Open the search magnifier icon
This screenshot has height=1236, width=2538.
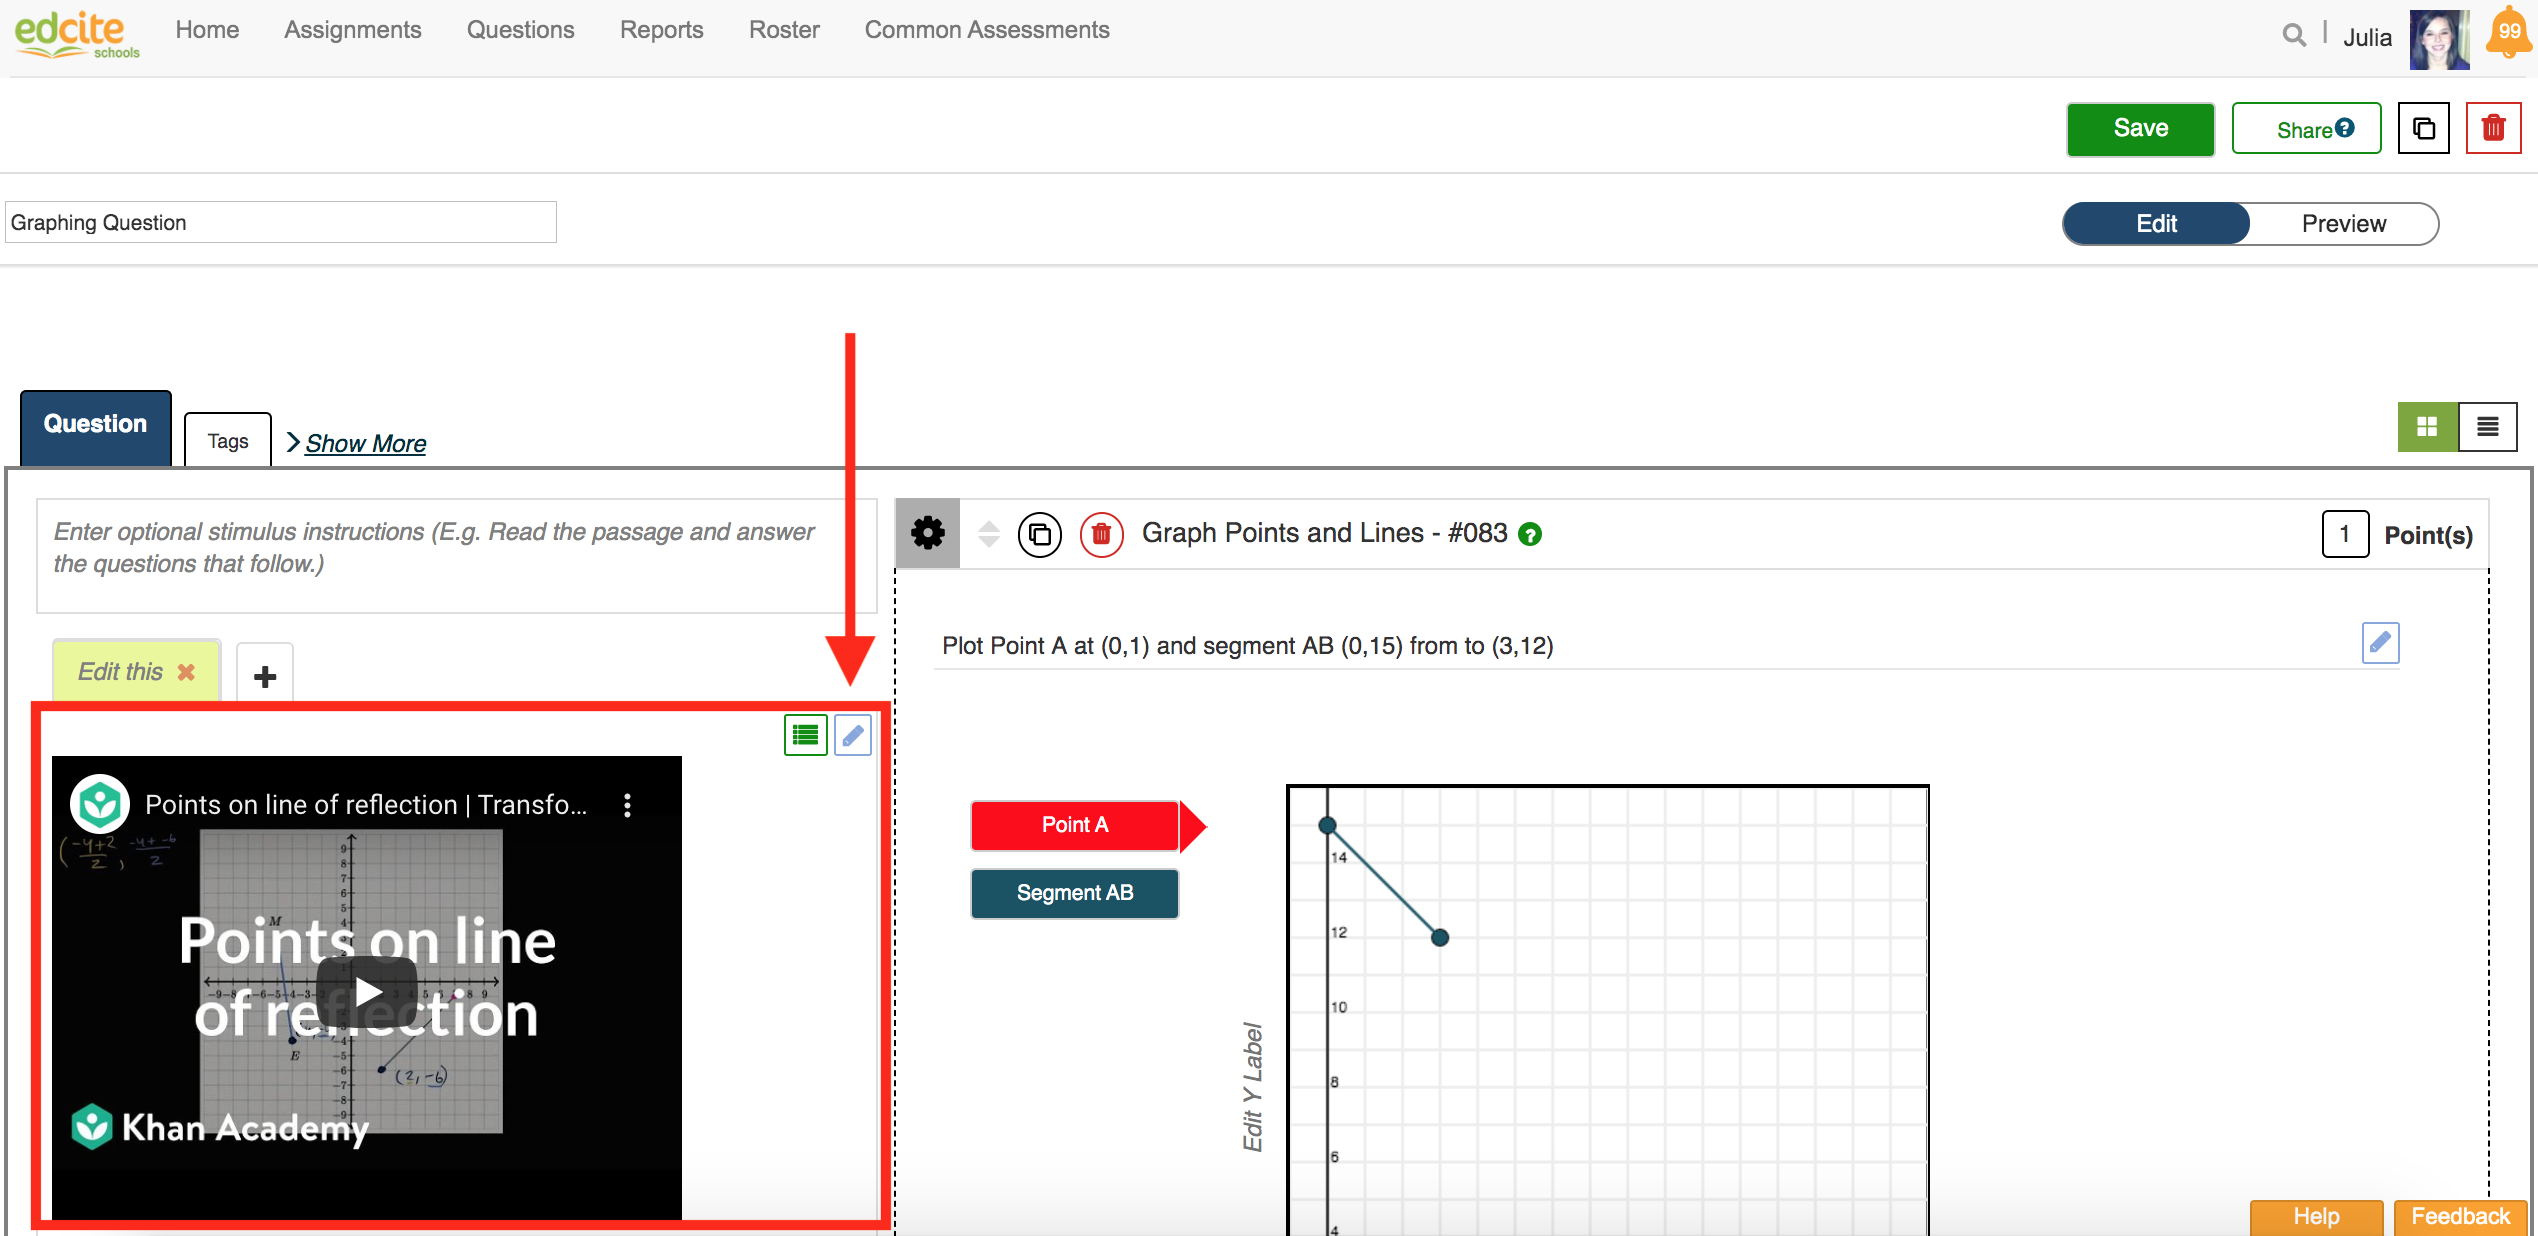click(2293, 35)
